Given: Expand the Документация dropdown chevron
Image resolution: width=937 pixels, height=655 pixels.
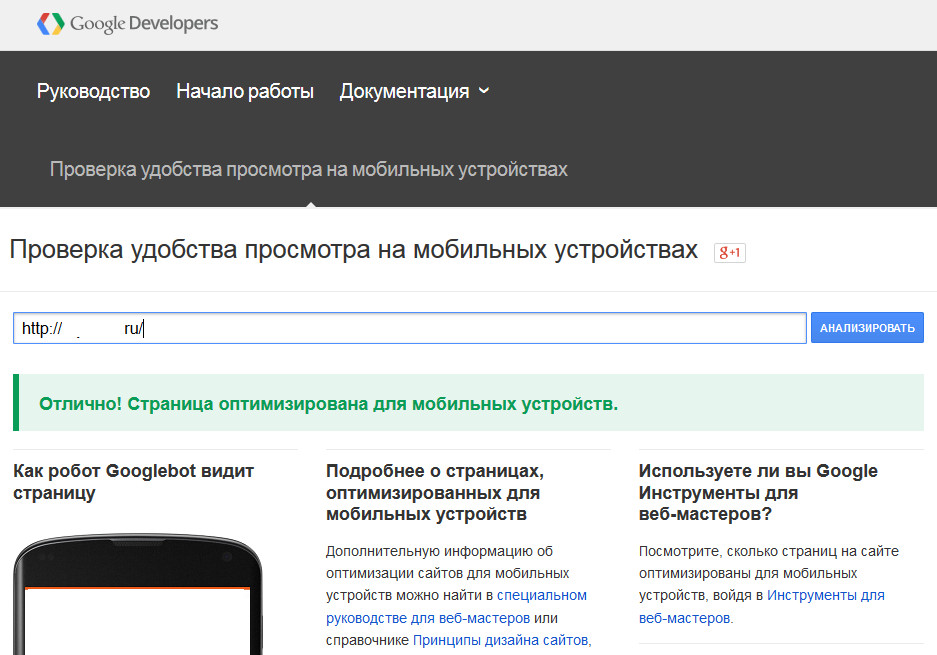Looking at the screenshot, I should coord(485,91).
